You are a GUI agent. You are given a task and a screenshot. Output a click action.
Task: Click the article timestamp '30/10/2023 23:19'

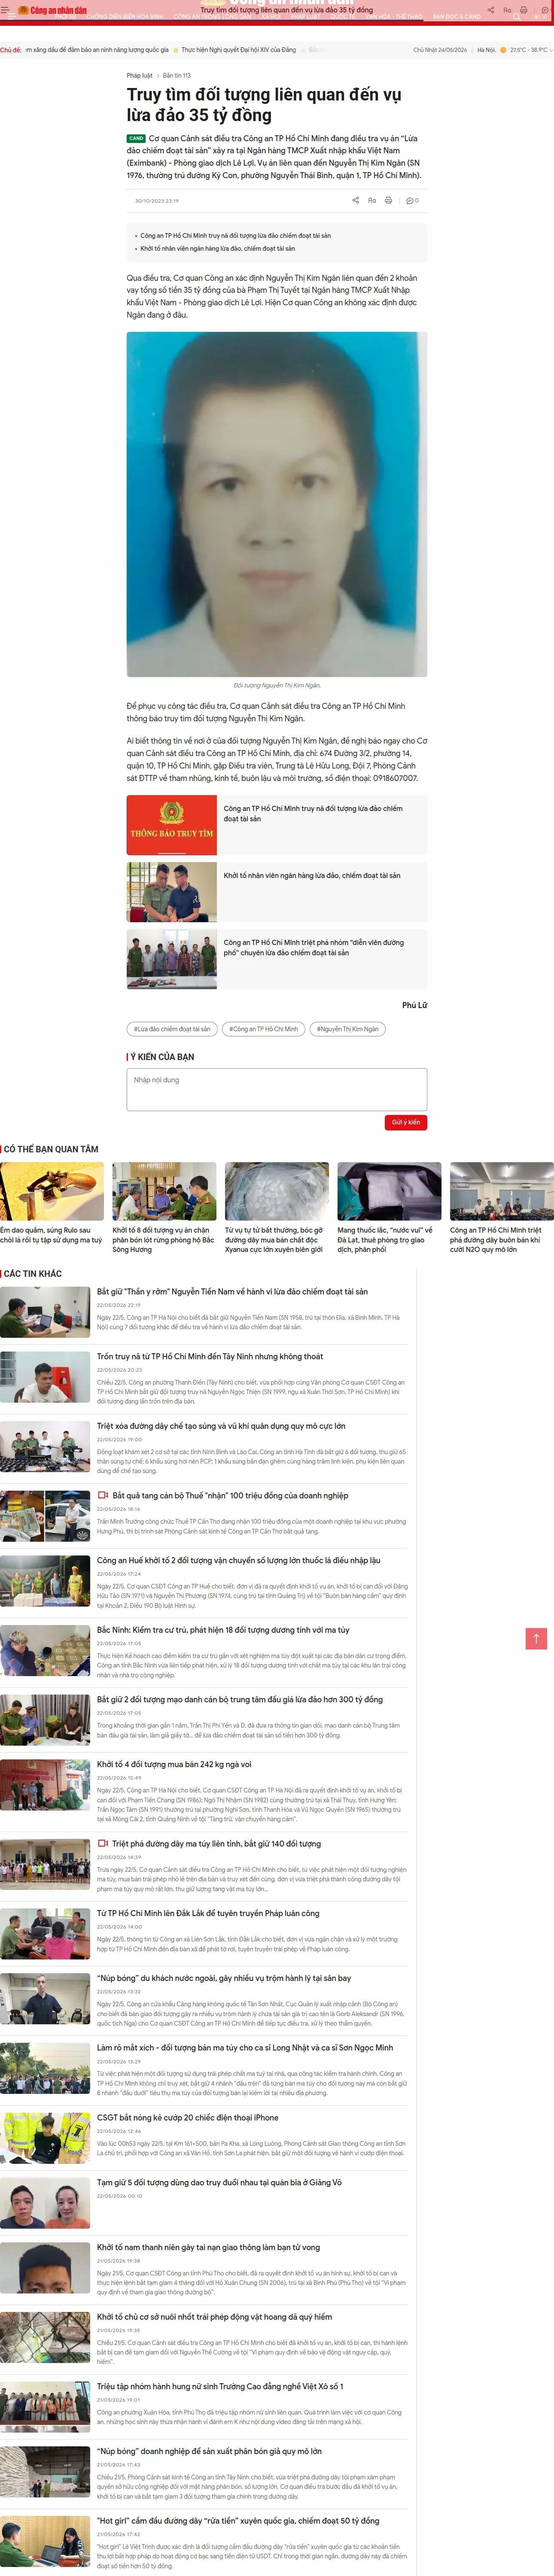[157, 201]
